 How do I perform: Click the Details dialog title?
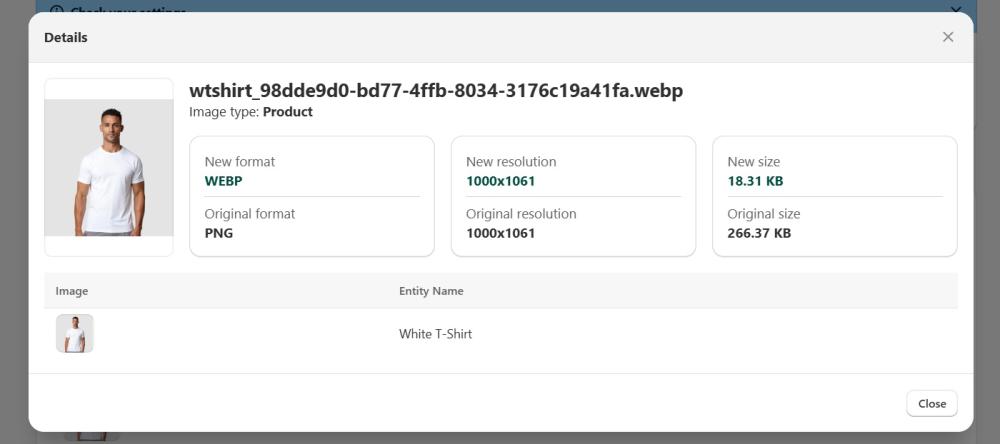(x=66, y=38)
